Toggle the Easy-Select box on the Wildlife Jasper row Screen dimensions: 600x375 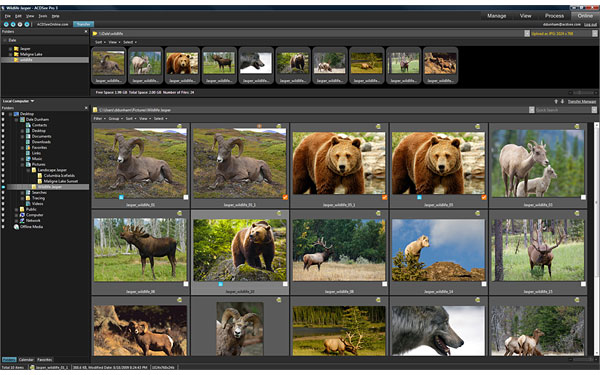point(3,187)
